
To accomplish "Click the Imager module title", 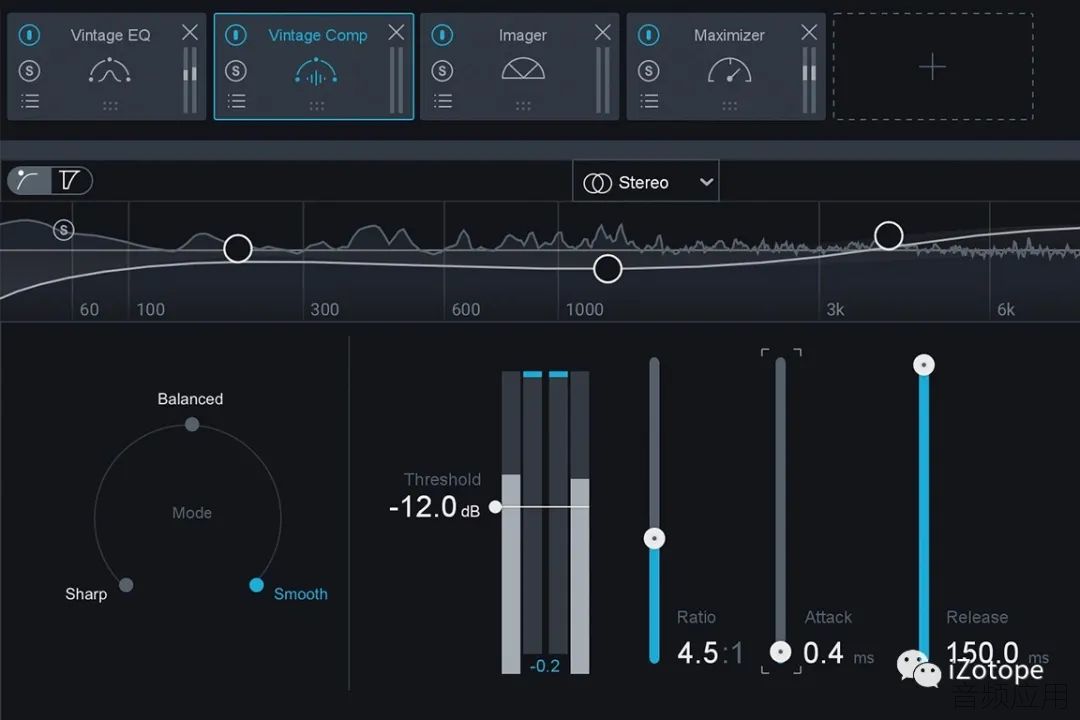I will point(523,35).
